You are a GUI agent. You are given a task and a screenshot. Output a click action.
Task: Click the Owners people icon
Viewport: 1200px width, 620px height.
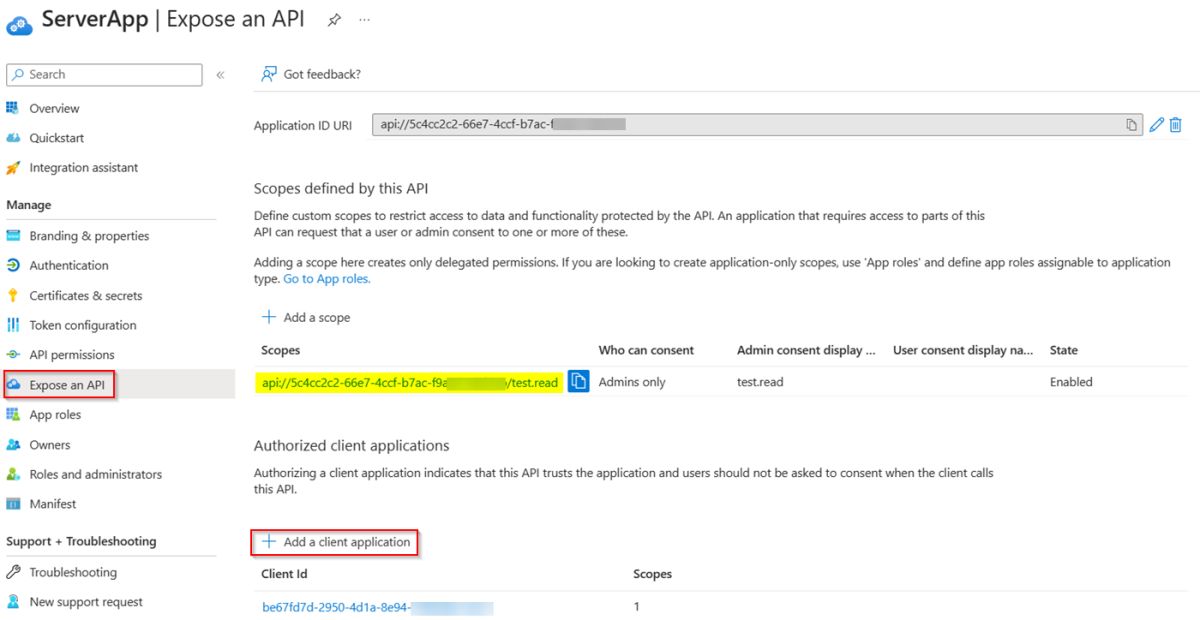click(x=13, y=444)
